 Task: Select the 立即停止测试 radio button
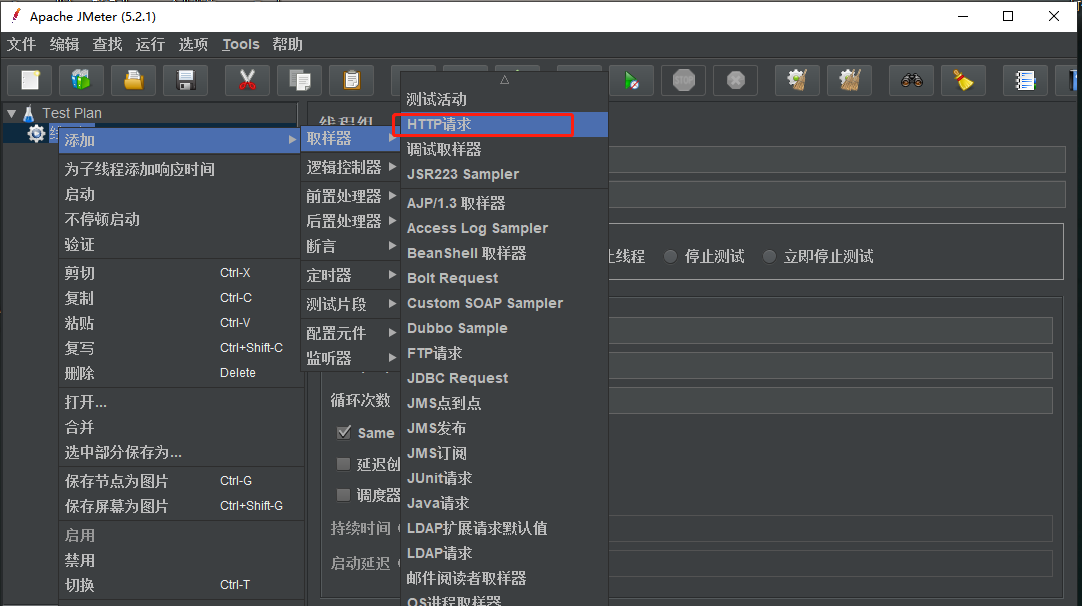click(769, 257)
